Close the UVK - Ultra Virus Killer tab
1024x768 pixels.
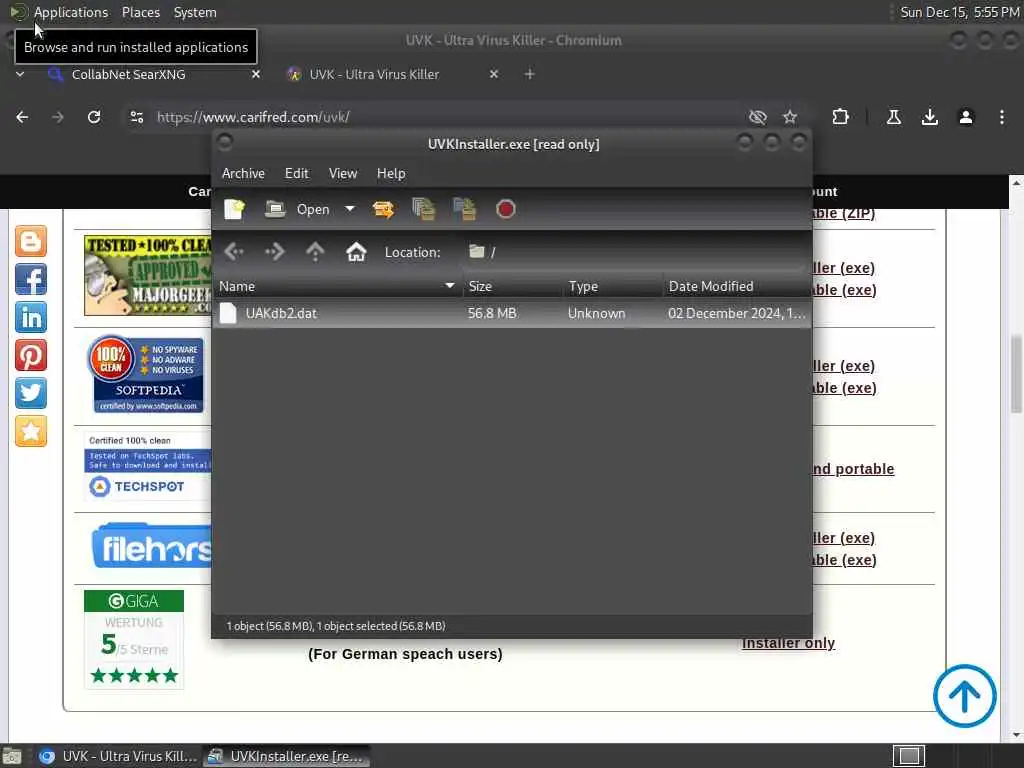(x=494, y=74)
